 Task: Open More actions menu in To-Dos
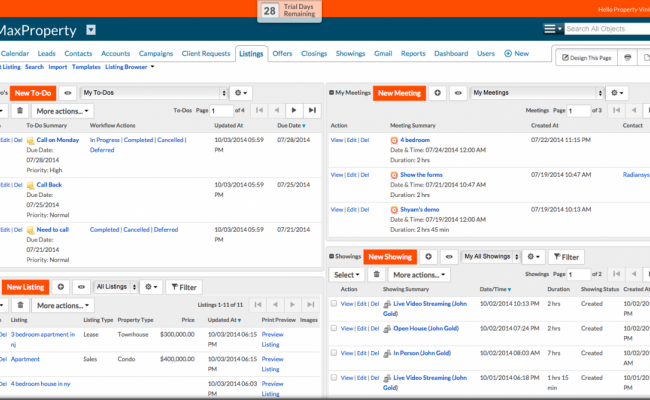click(x=62, y=111)
